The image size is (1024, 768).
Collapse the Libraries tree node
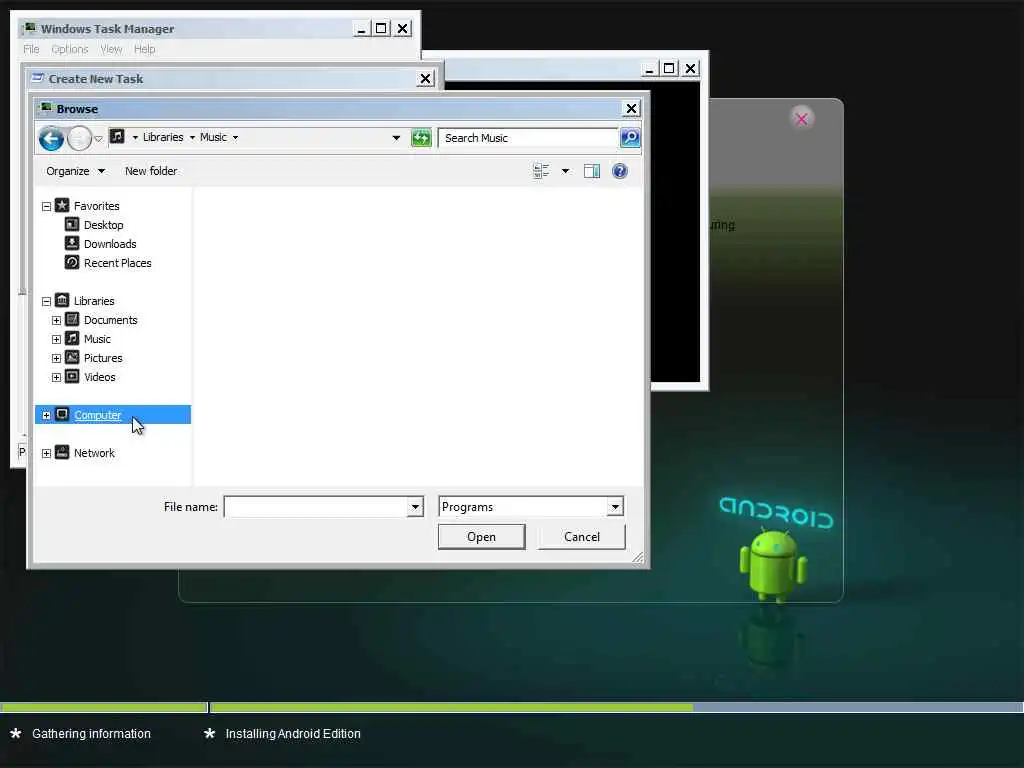click(46, 302)
